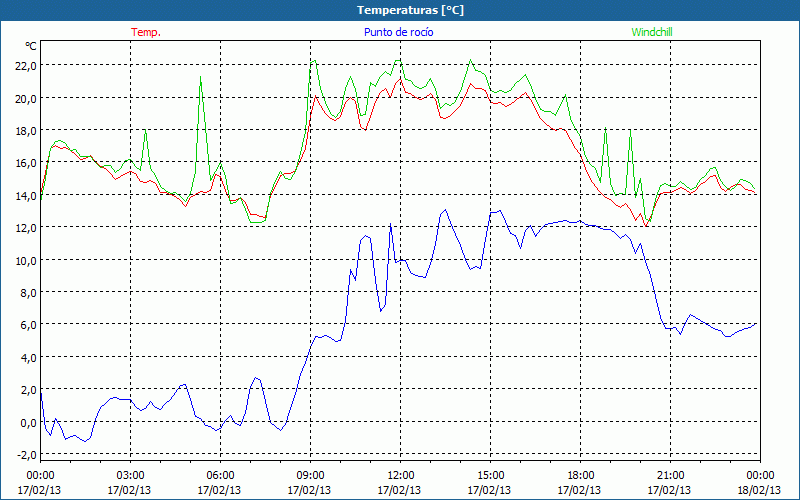
Task: Click the 14,0 y-axis value
Action: 26,195
